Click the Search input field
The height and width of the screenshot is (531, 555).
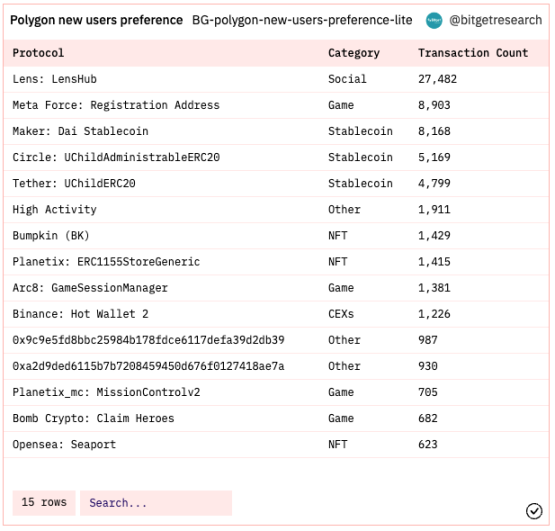(x=156, y=503)
